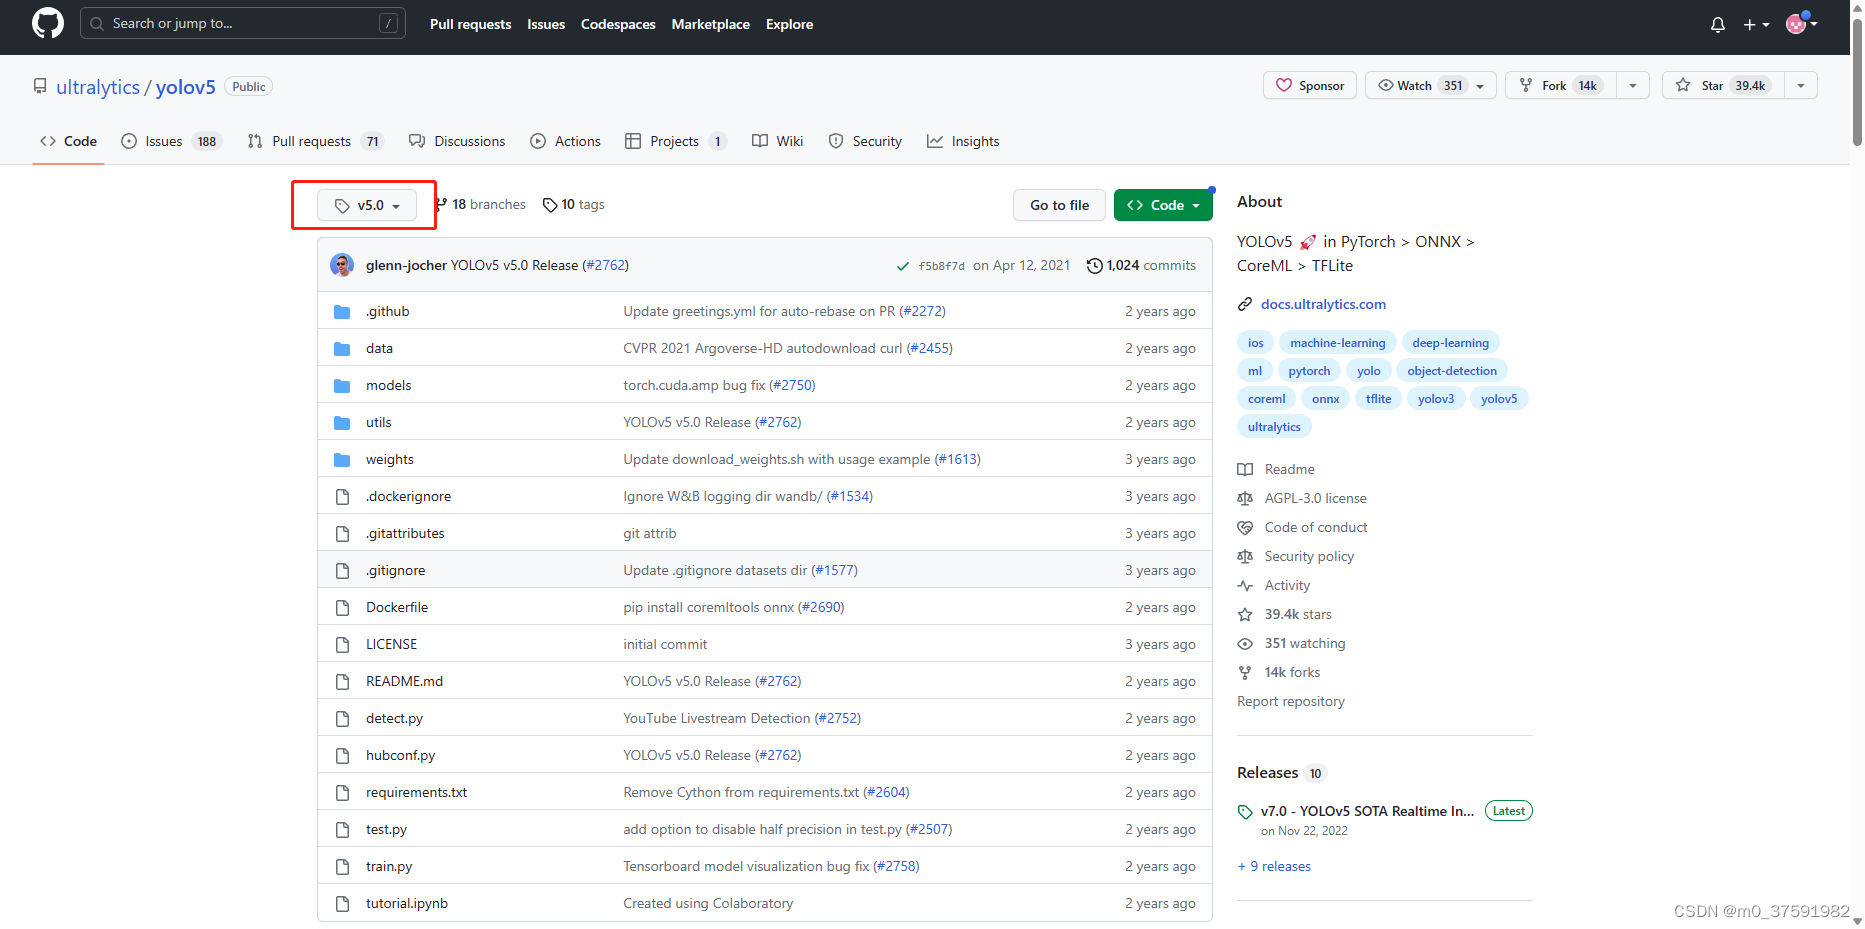Screen dimensions: 1865x929
Task: Click the Activity pulse icon
Action: pos(1245,585)
